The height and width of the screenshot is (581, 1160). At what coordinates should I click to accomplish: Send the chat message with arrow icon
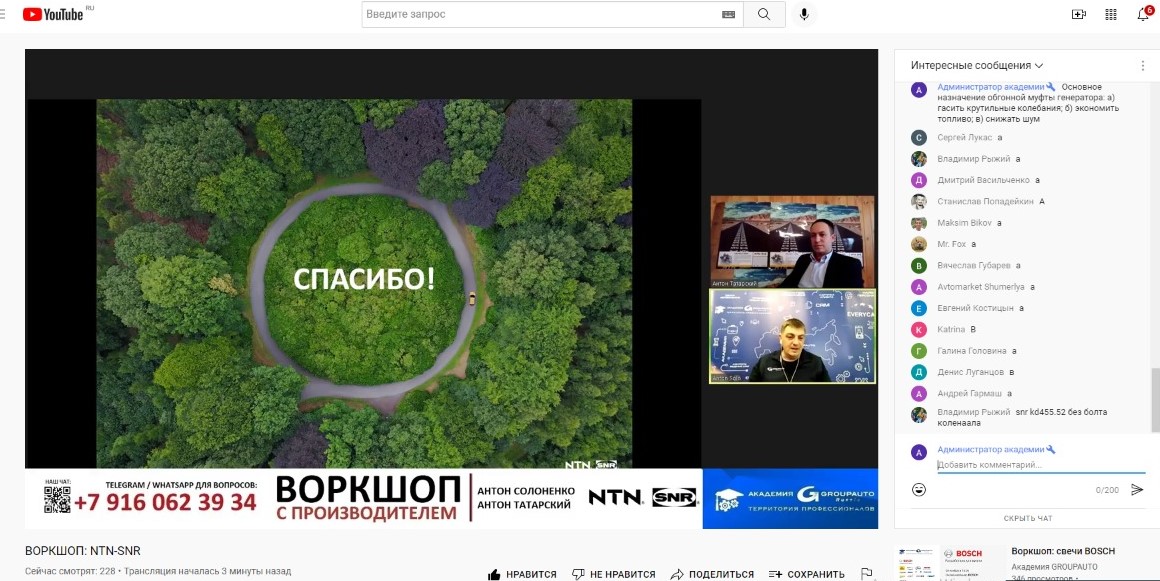coord(1137,489)
